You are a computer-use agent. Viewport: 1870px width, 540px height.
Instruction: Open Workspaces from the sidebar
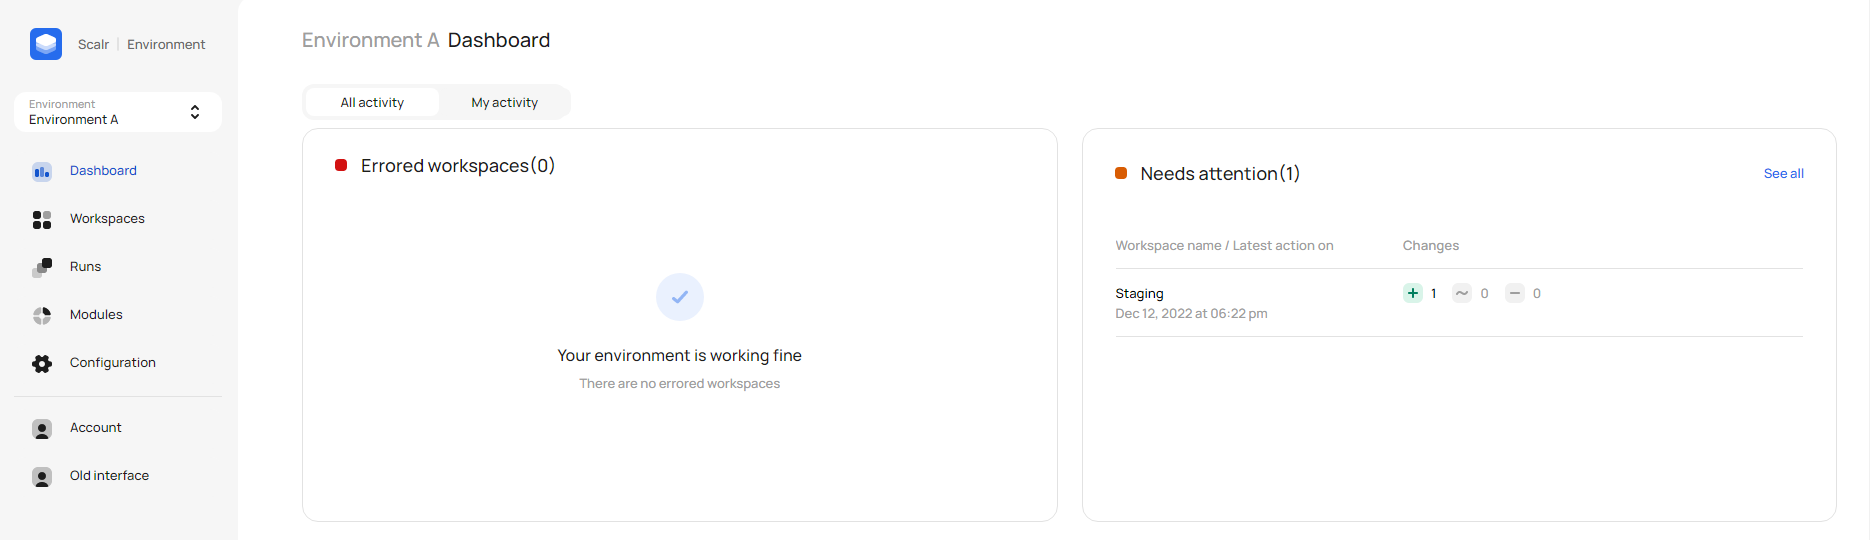(107, 219)
